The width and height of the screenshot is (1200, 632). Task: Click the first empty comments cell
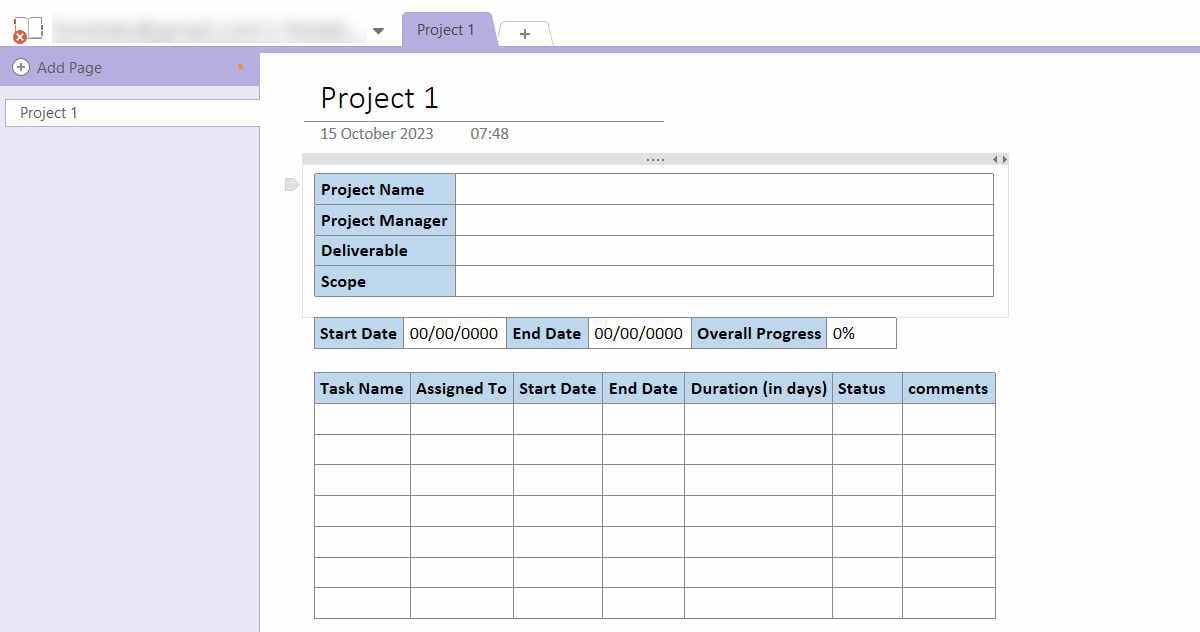click(x=948, y=419)
